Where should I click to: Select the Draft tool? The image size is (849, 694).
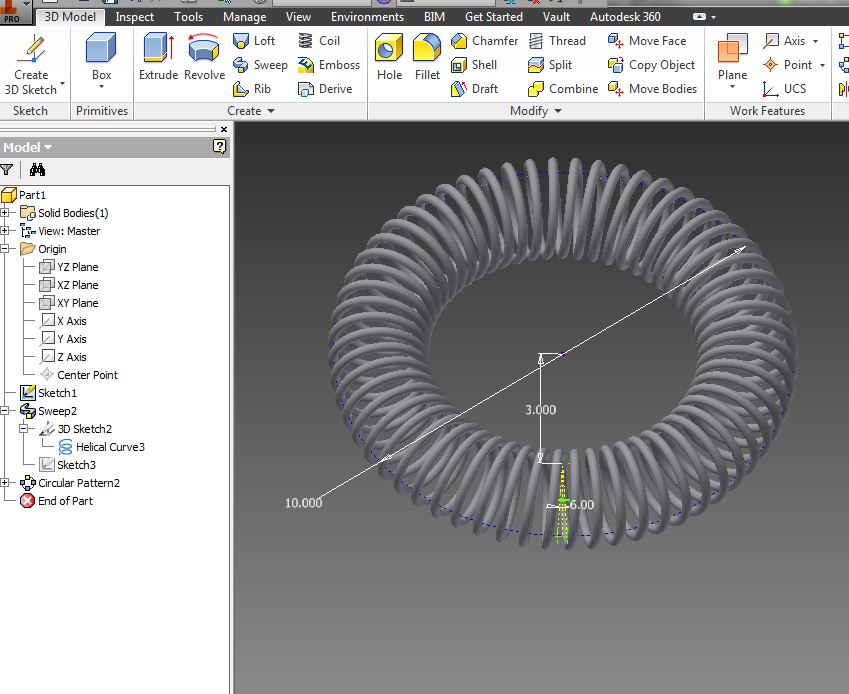474,89
